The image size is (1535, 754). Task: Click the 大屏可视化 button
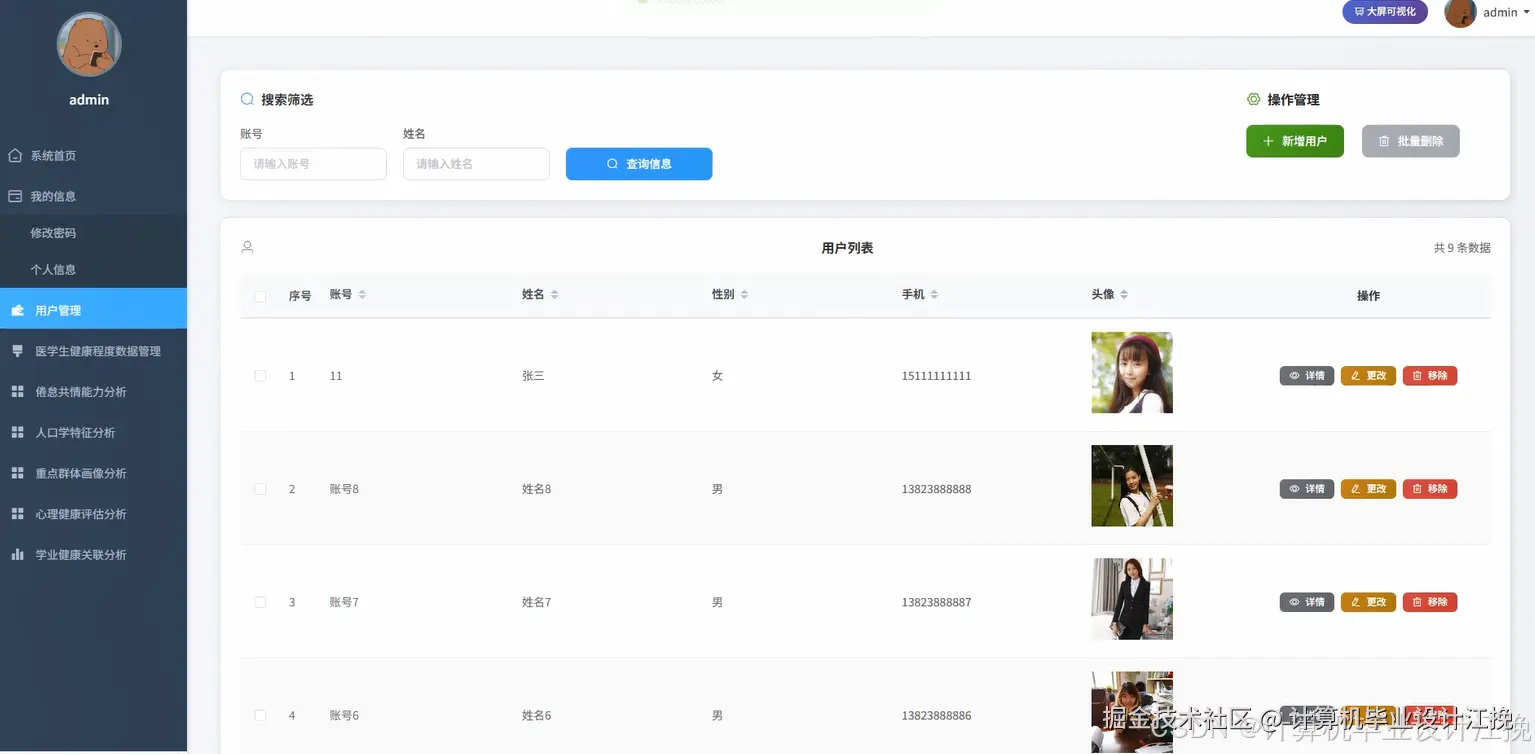pyautogui.click(x=1385, y=12)
